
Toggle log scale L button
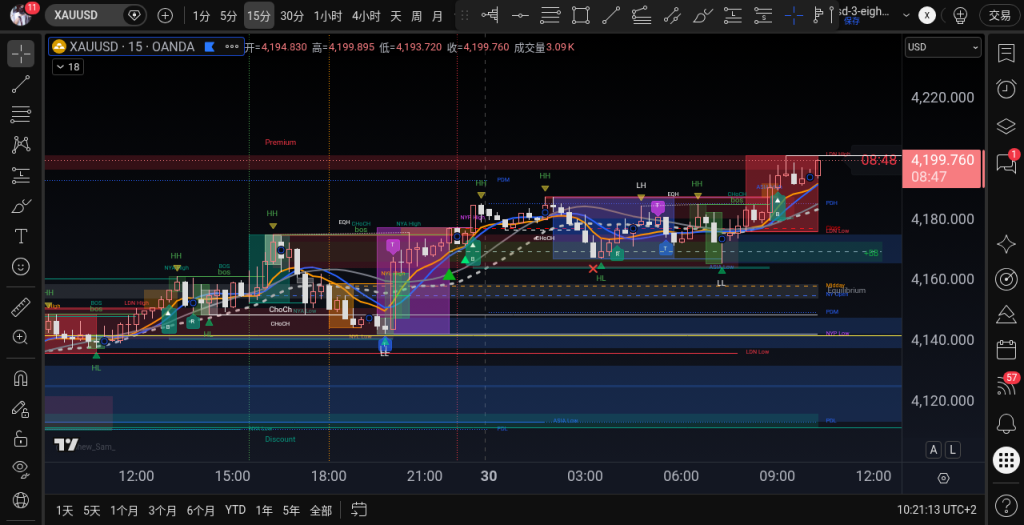click(953, 449)
